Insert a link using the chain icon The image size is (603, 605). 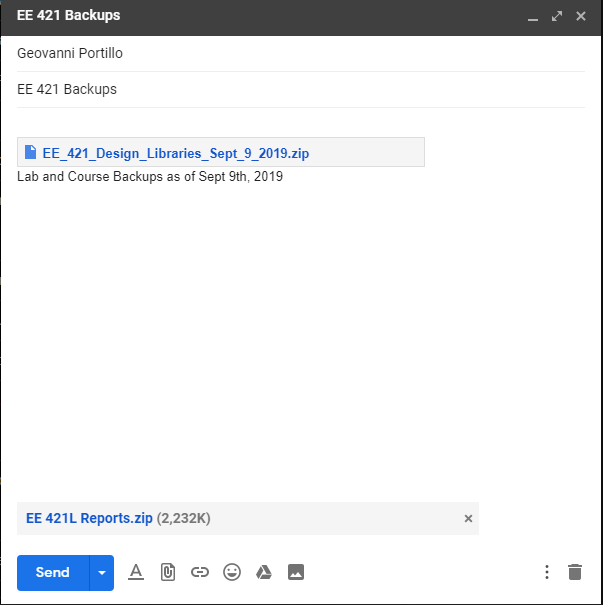click(200, 572)
